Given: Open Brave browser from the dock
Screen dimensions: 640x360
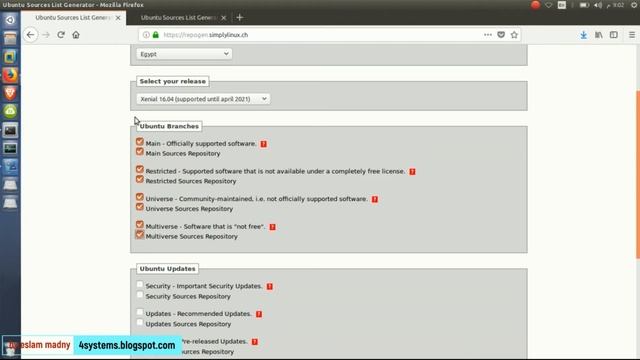Looking at the screenshot, I should (x=10, y=93).
